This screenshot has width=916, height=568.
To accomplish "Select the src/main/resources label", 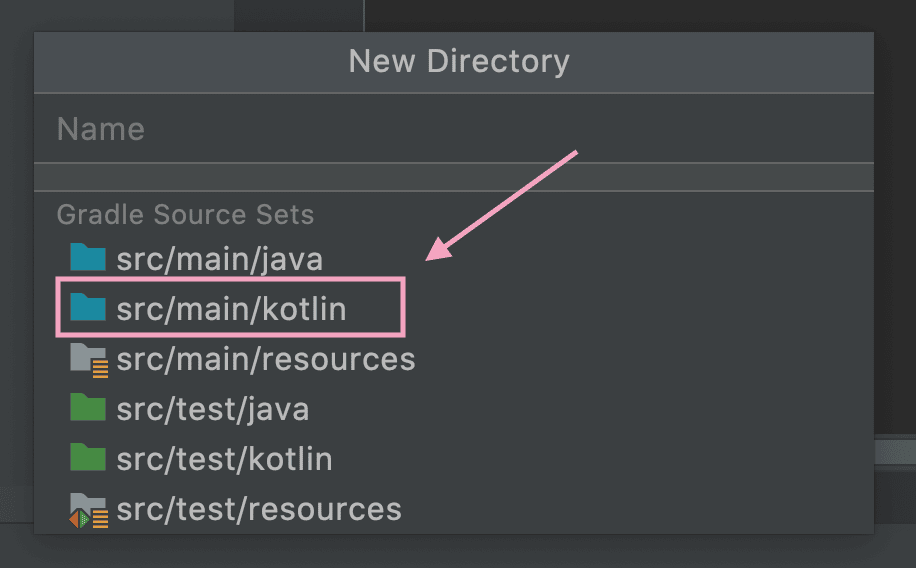I will 266,359.
